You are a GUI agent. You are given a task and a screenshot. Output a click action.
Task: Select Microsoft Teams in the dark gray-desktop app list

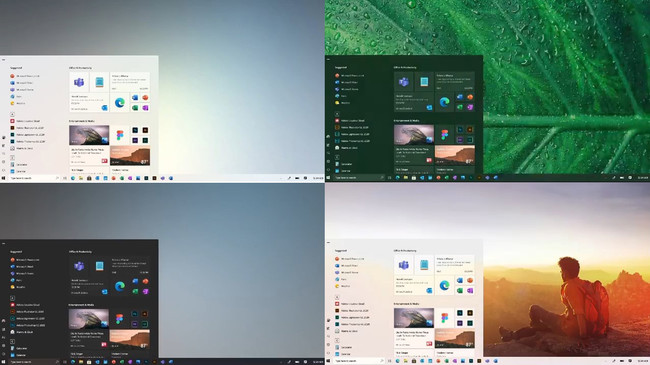(23, 273)
